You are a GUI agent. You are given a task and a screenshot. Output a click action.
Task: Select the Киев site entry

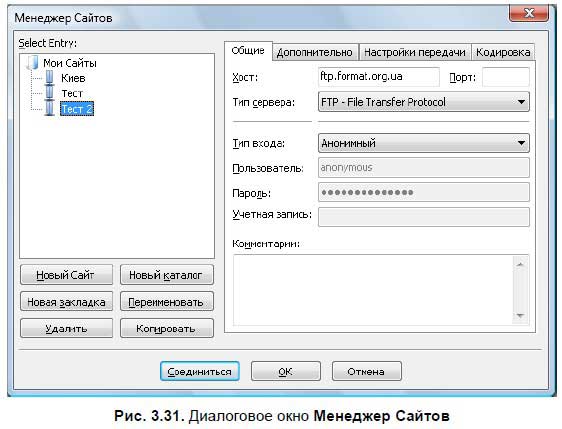(73, 78)
